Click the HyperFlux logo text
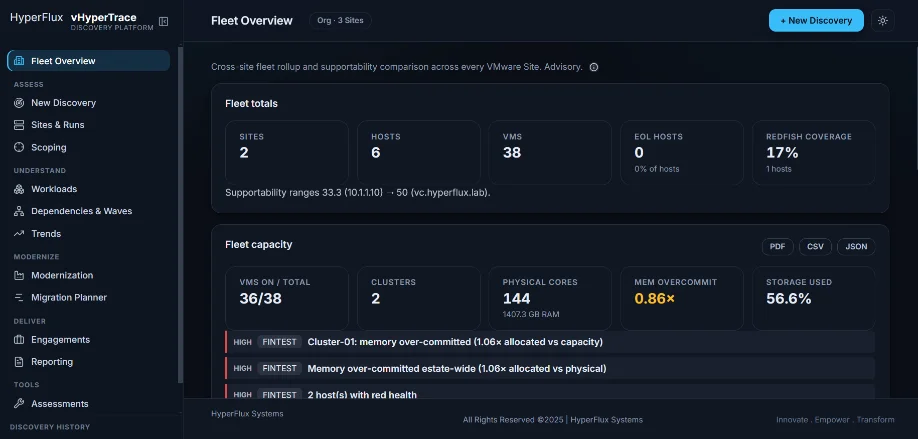The image size is (918, 439). point(36,18)
